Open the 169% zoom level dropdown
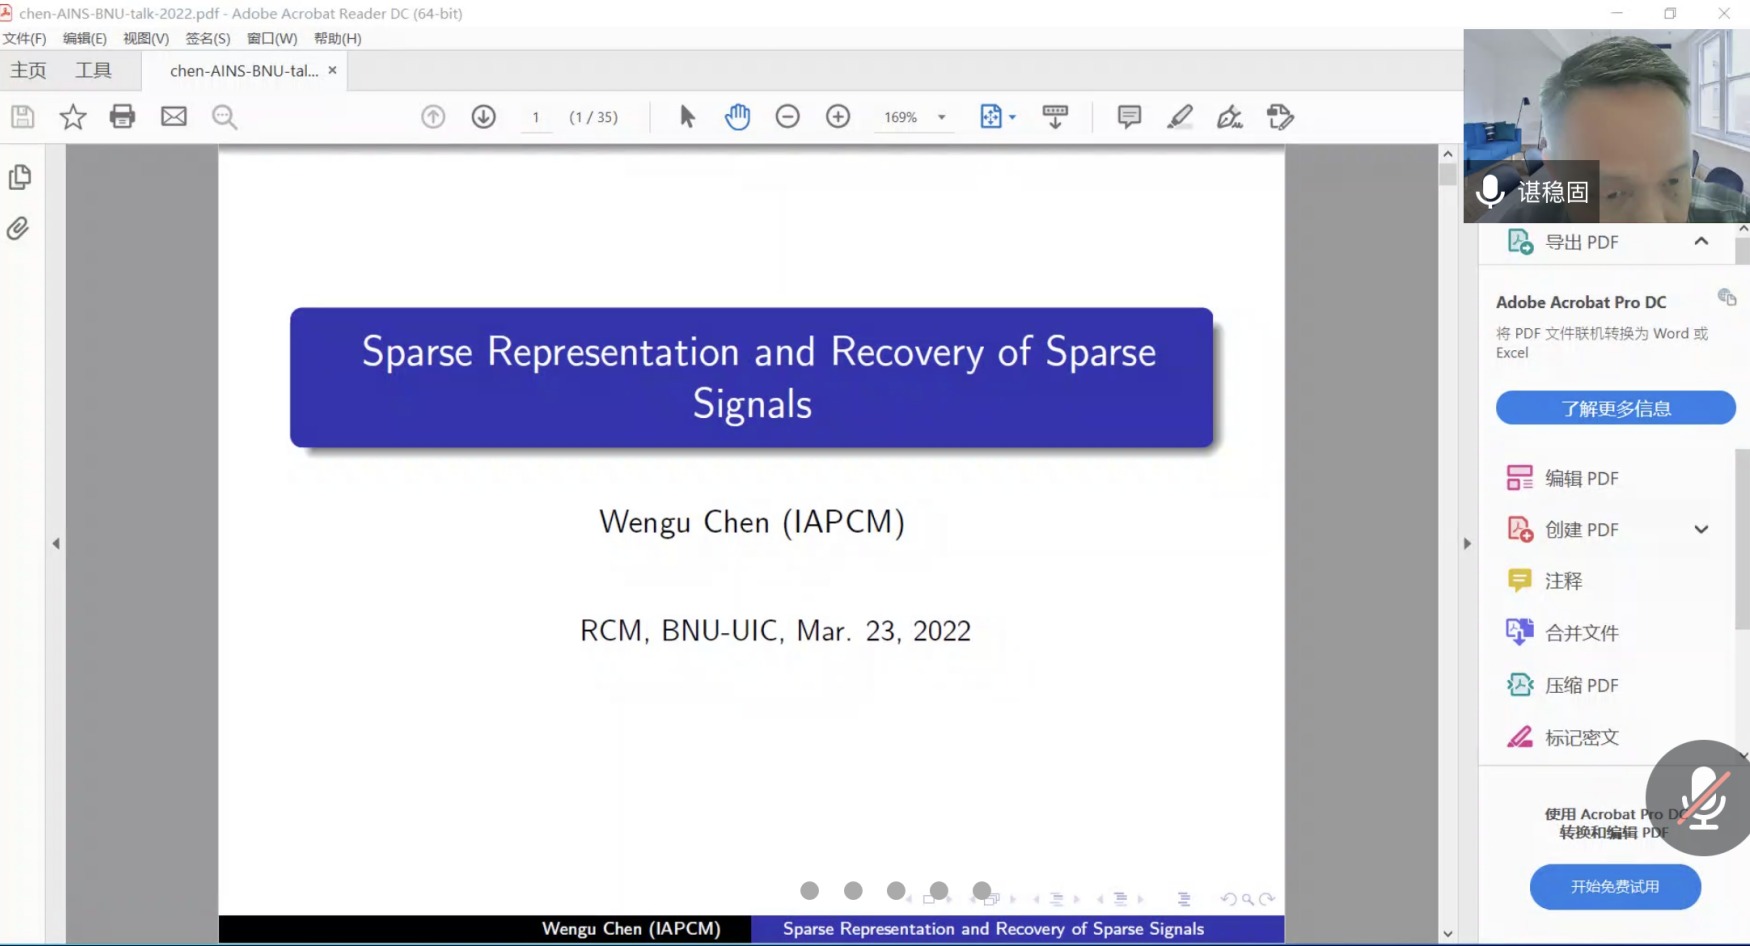1750x946 pixels. (x=941, y=118)
